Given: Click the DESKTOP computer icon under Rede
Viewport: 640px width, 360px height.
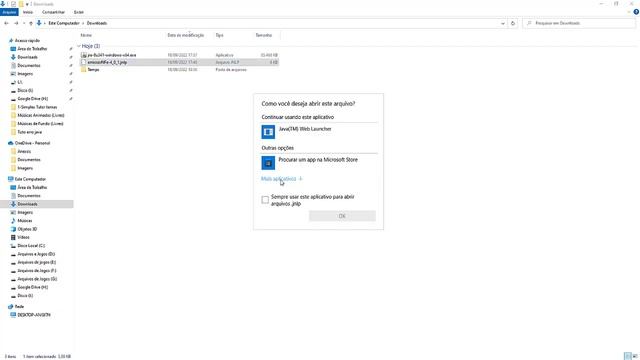Looking at the screenshot, I should pos(13,315).
